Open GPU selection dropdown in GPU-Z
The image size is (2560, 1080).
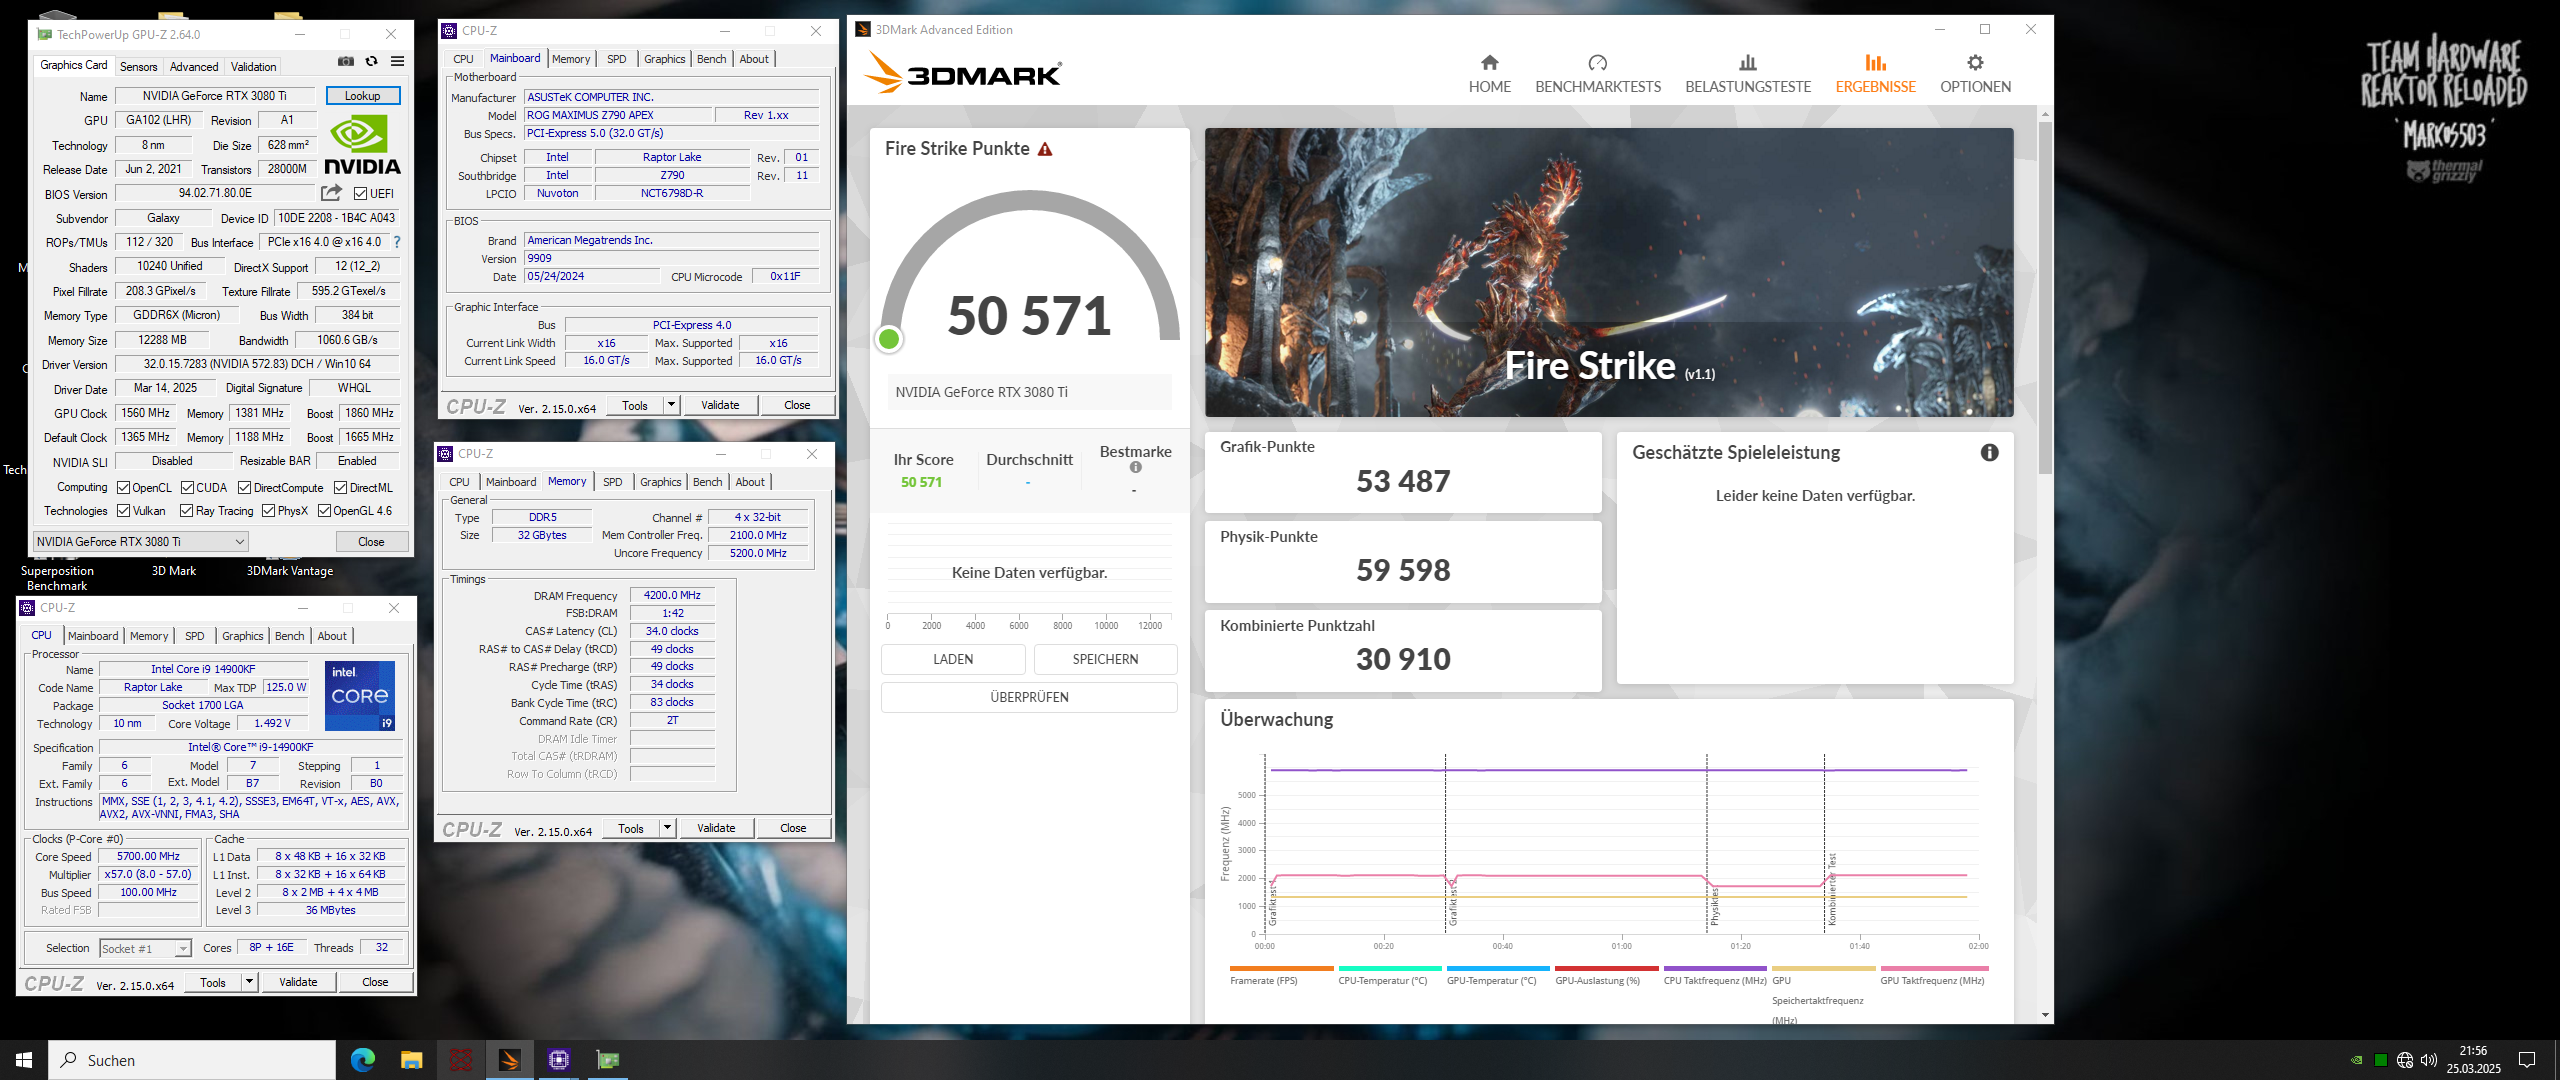(x=140, y=541)
